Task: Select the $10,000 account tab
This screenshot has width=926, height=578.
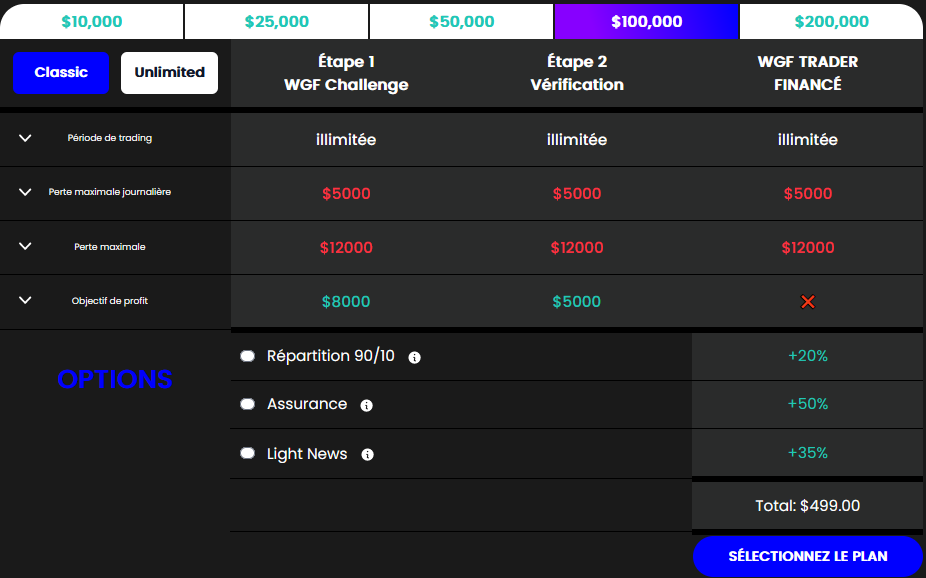Action: (x=92, y=21)
